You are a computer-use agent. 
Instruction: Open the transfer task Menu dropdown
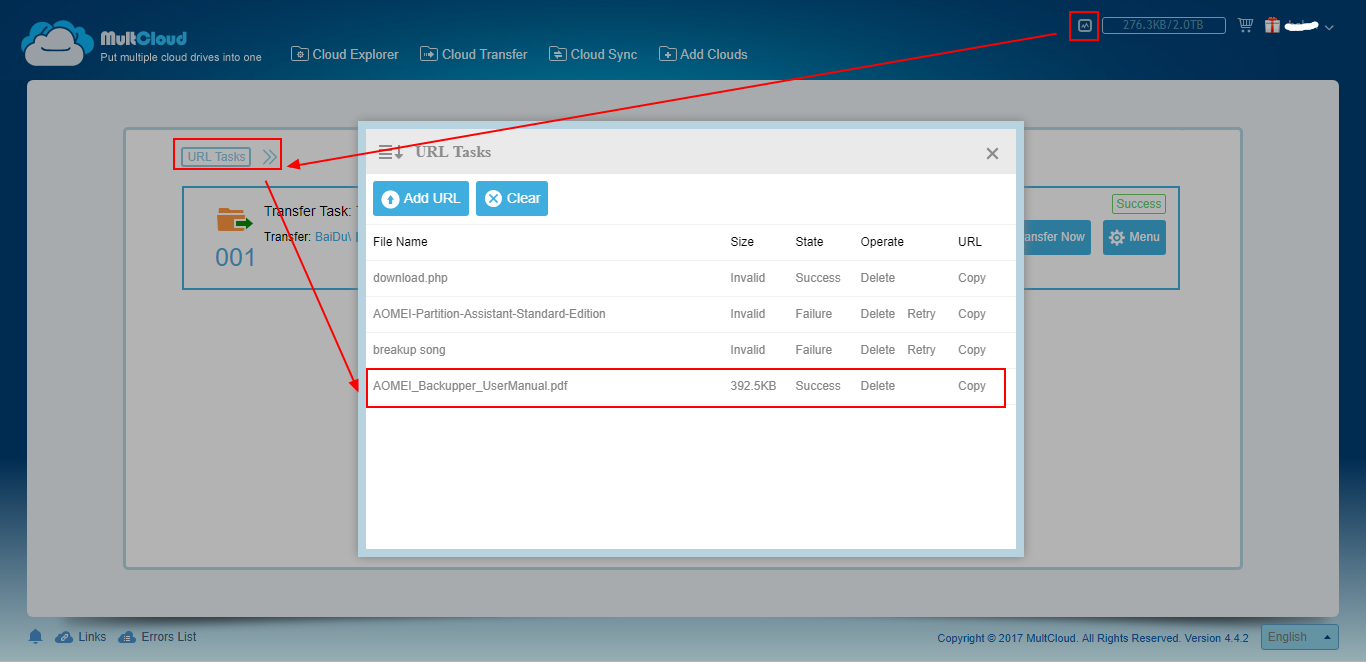(1134, 237)
